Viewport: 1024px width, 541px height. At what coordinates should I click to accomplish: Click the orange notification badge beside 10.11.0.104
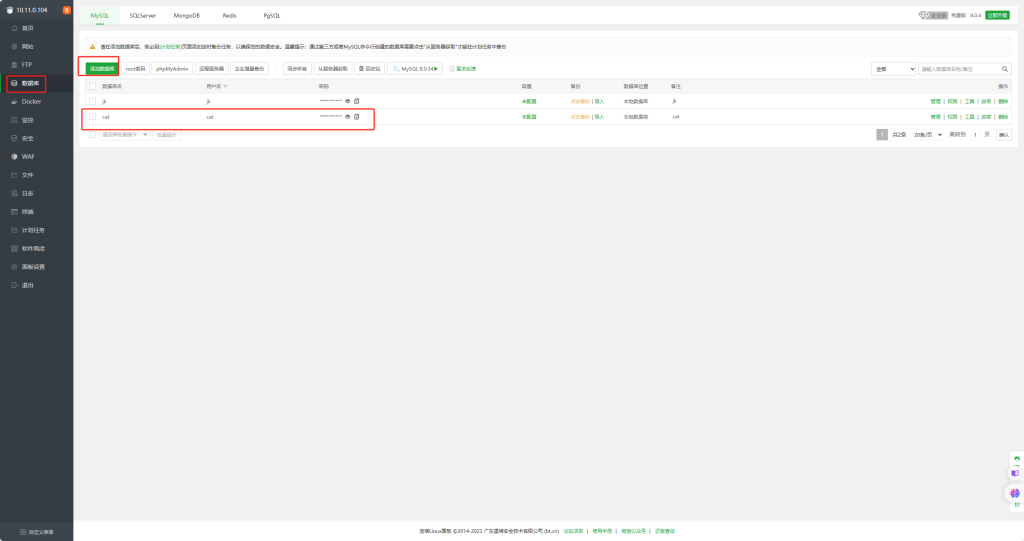[x=67, y=10]
